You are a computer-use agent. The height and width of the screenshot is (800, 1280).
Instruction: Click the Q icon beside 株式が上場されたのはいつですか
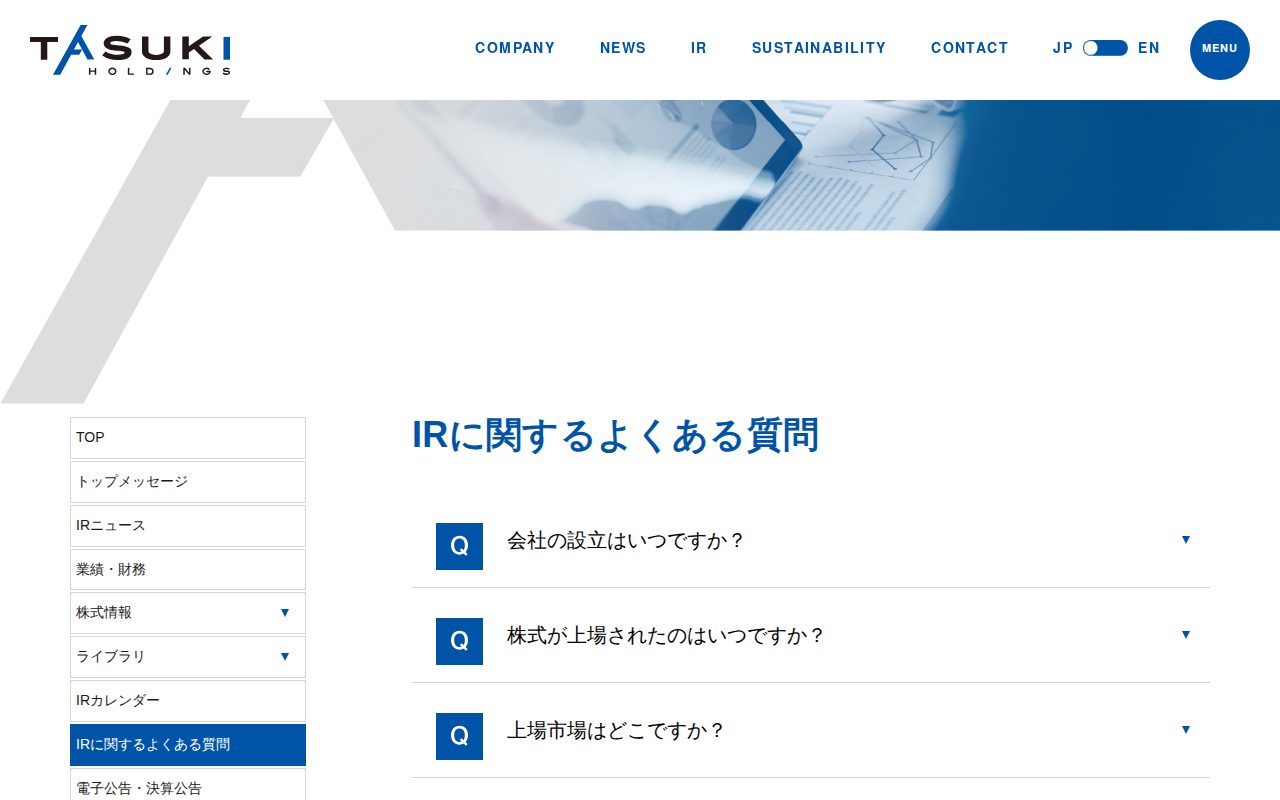[x=459, y=641]
